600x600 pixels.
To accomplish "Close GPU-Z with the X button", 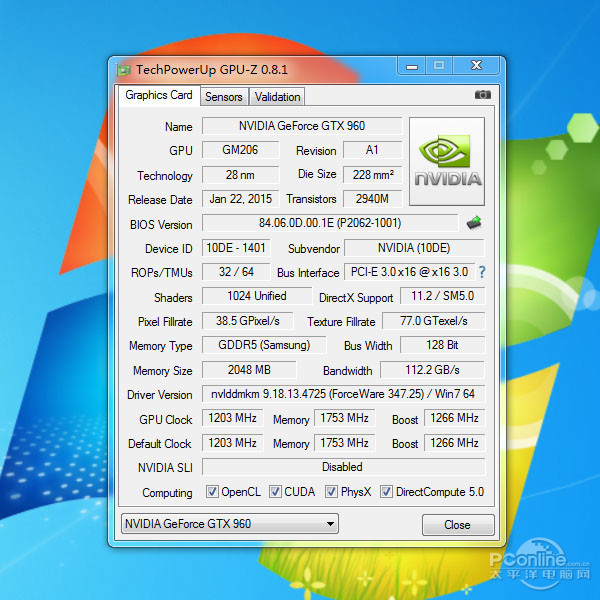I will (x=476, y=66).
